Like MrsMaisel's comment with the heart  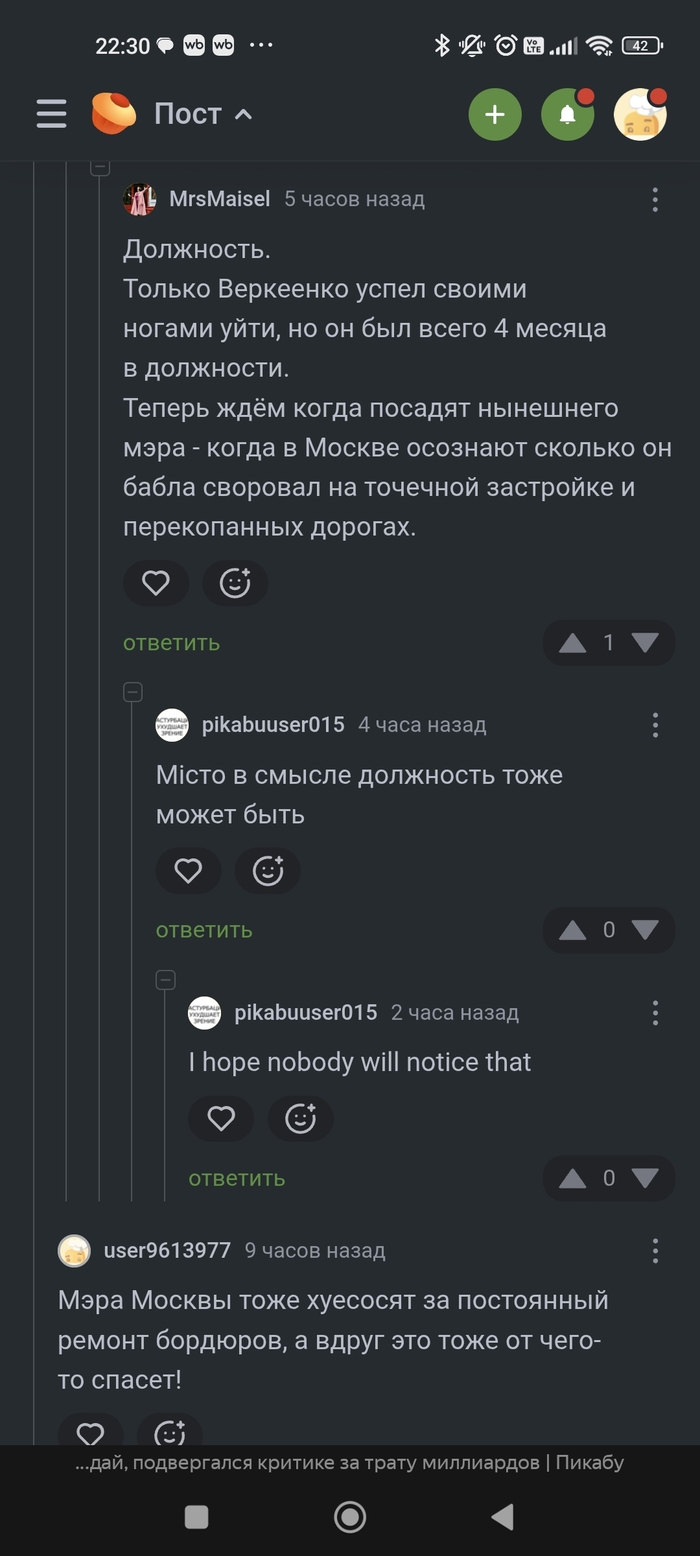click(x=156, y=583)
